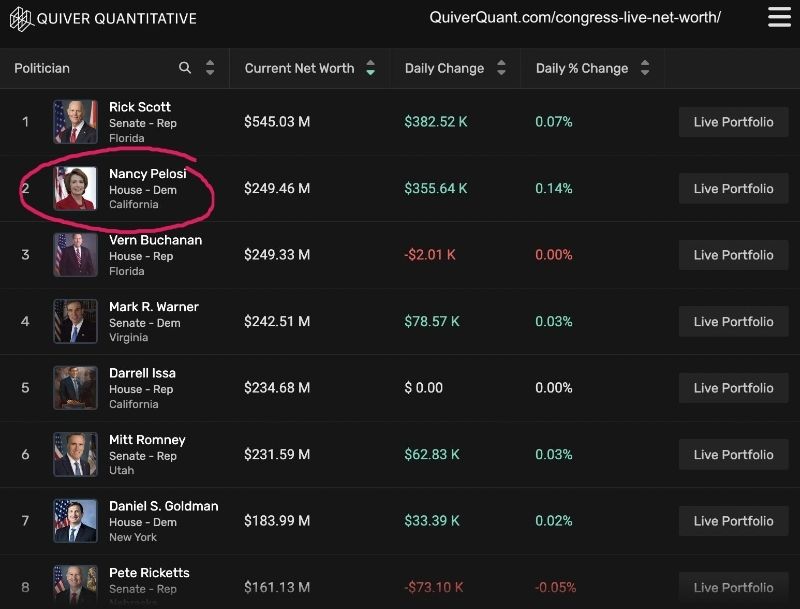The width and height of the screenshot is (800, 609).
Task: Click the QUIVER QUANTITATIVE brand text
Action: pos(116,19)
